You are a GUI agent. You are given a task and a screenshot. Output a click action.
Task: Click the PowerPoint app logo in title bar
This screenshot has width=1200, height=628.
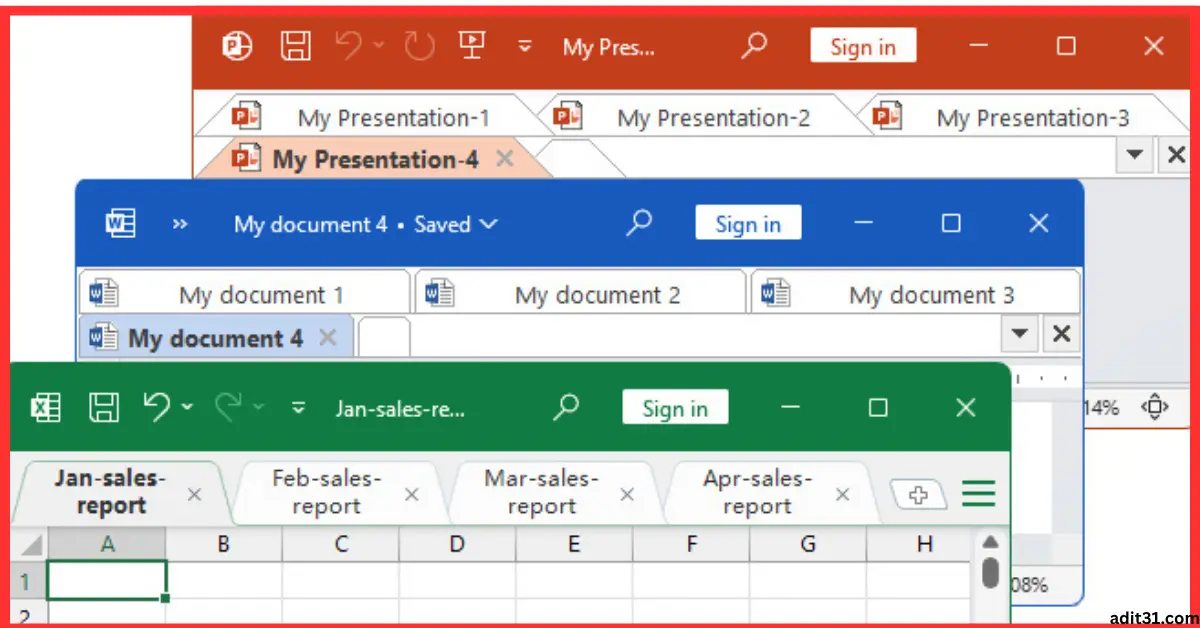point(237,46)
